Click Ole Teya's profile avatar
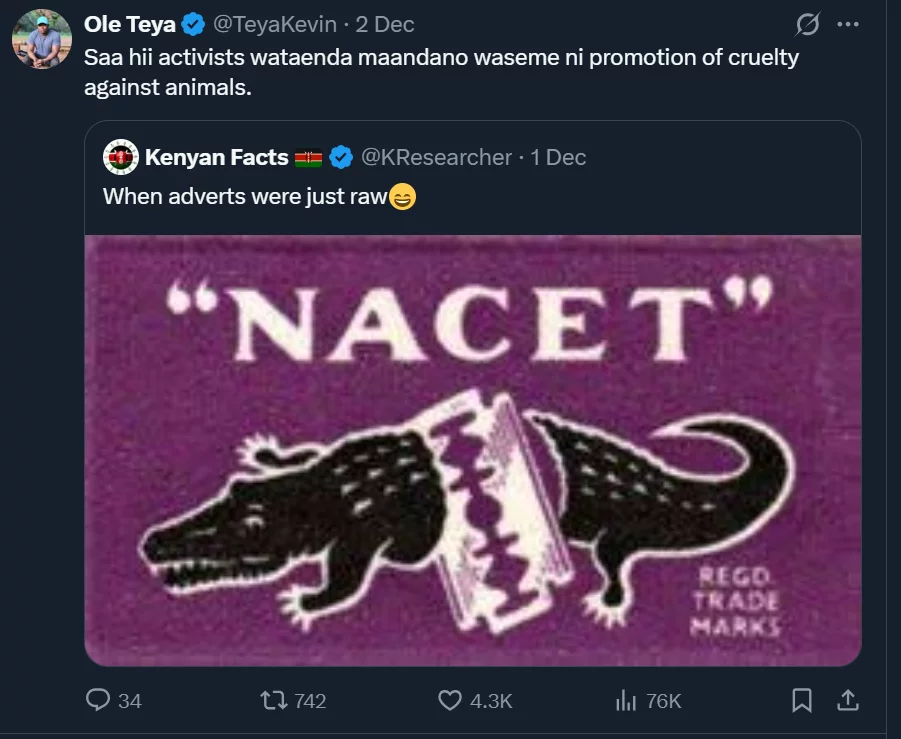This screenshot has width=901, height=739. click(x=42, y=40)
